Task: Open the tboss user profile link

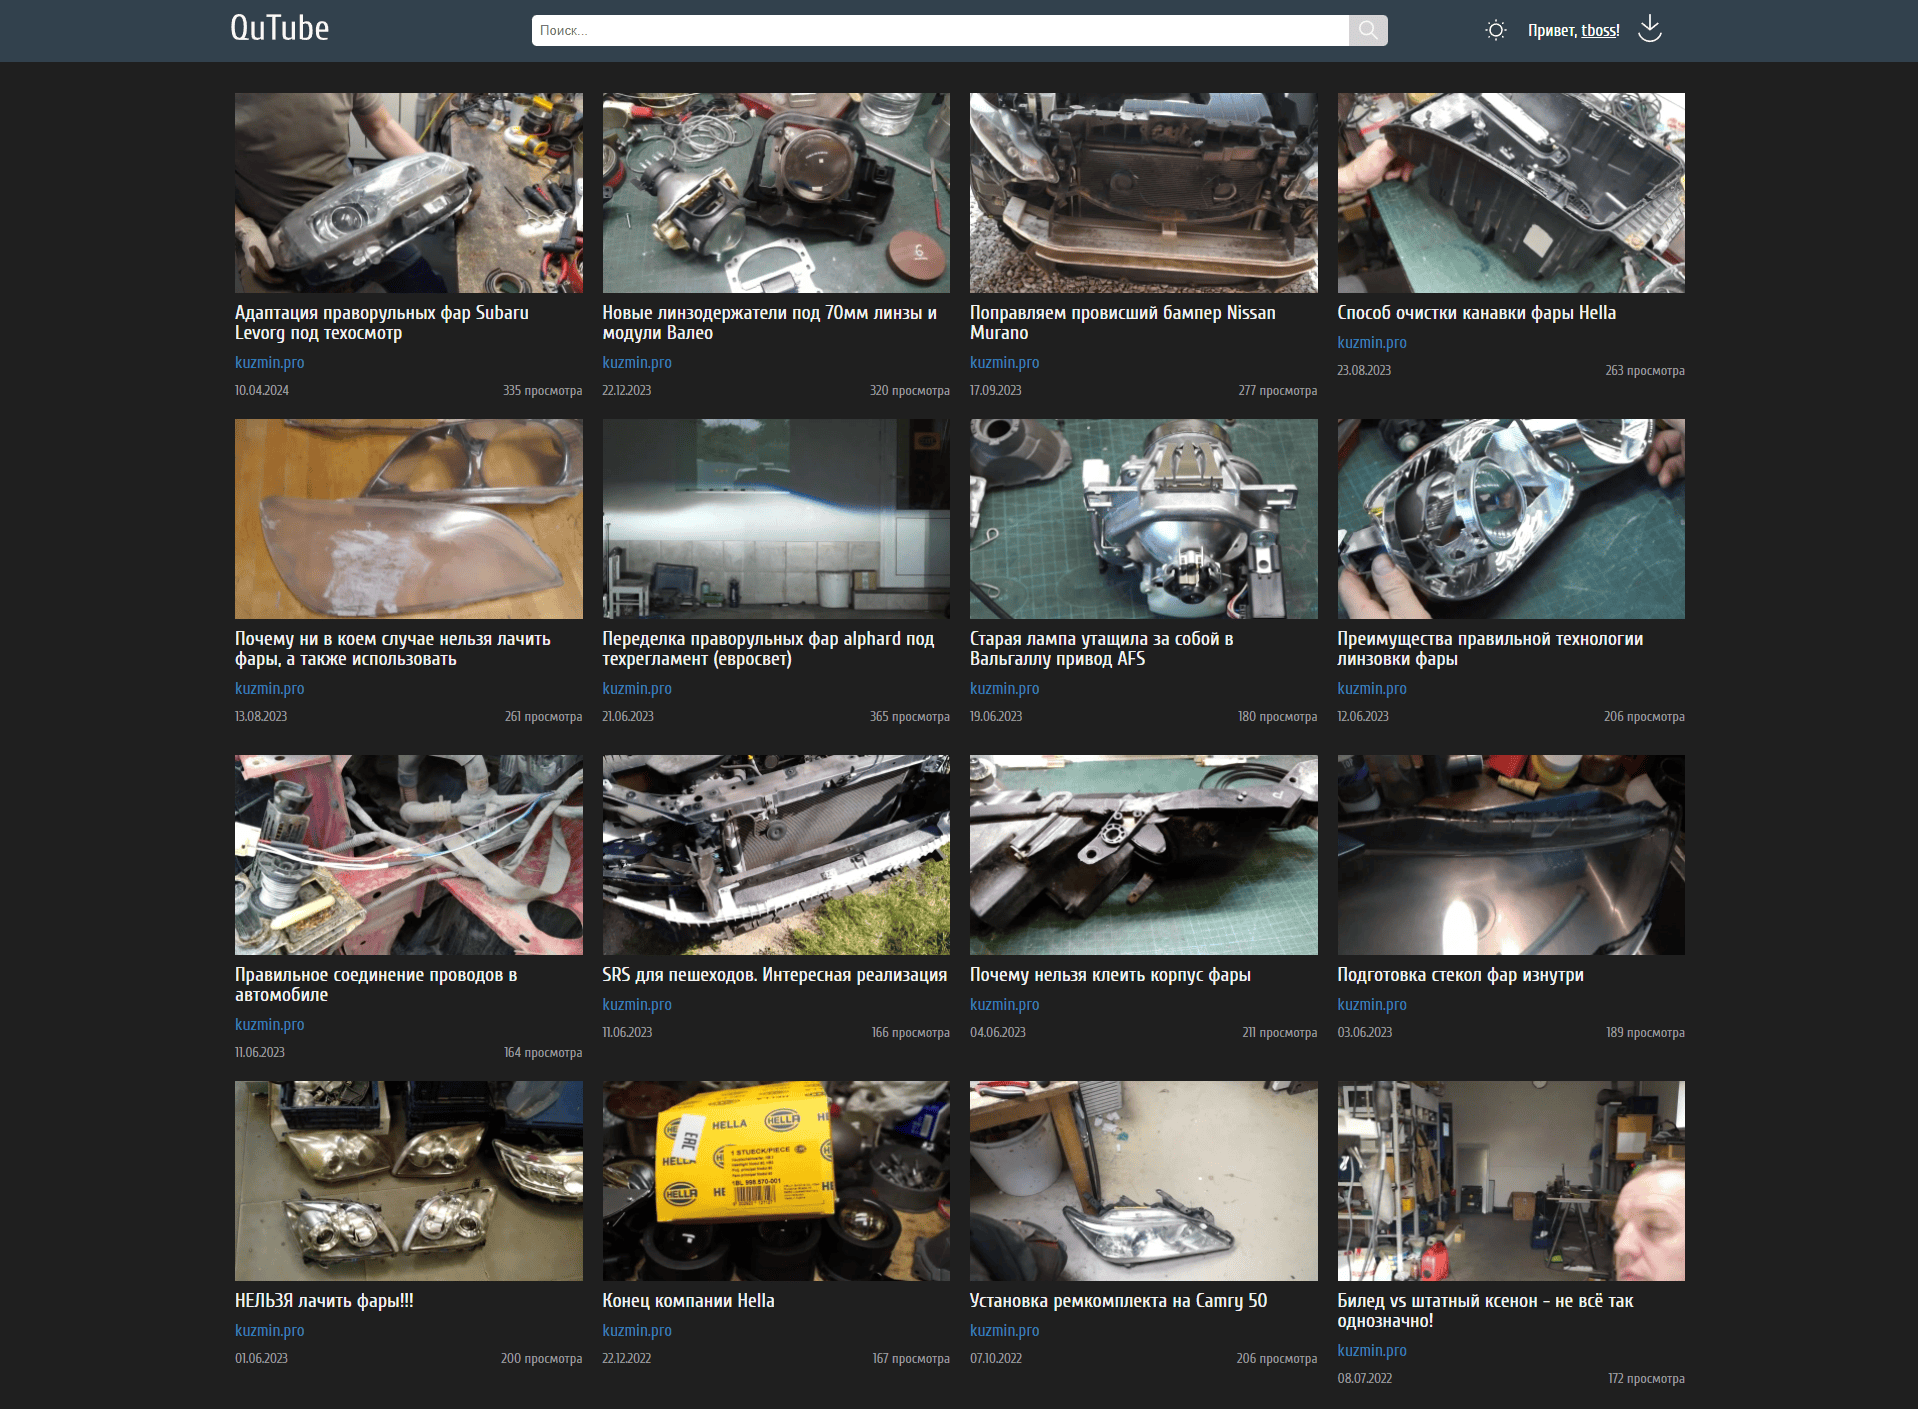Action: 1599,31
